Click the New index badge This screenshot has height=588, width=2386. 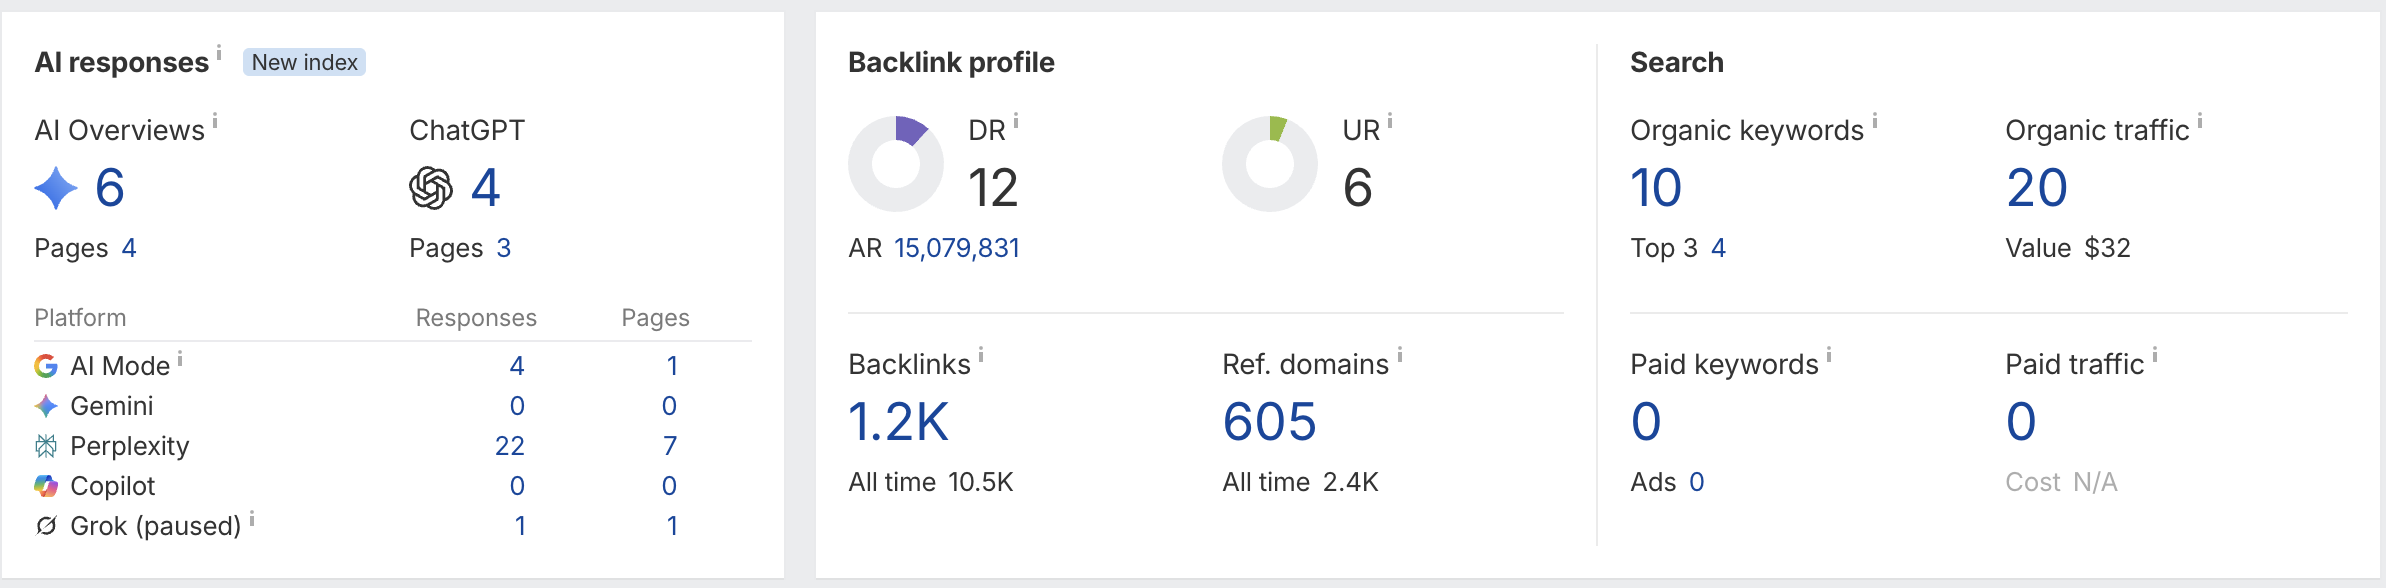[305, 62]
